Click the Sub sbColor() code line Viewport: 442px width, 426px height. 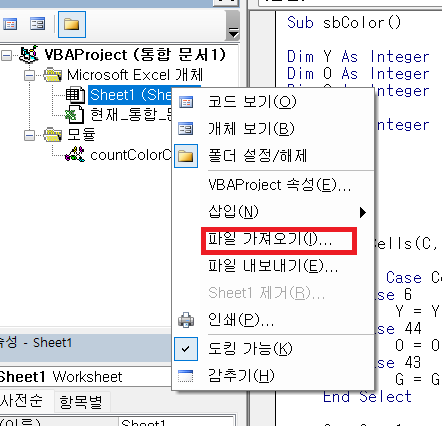click(344, 23)
